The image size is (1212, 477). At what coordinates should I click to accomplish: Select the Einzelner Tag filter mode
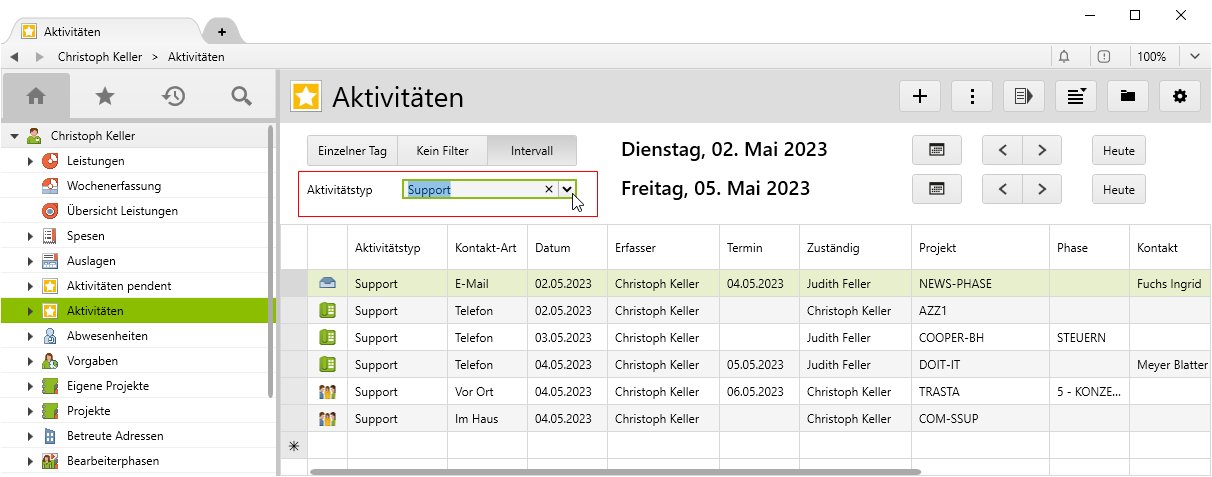point(352,151)
